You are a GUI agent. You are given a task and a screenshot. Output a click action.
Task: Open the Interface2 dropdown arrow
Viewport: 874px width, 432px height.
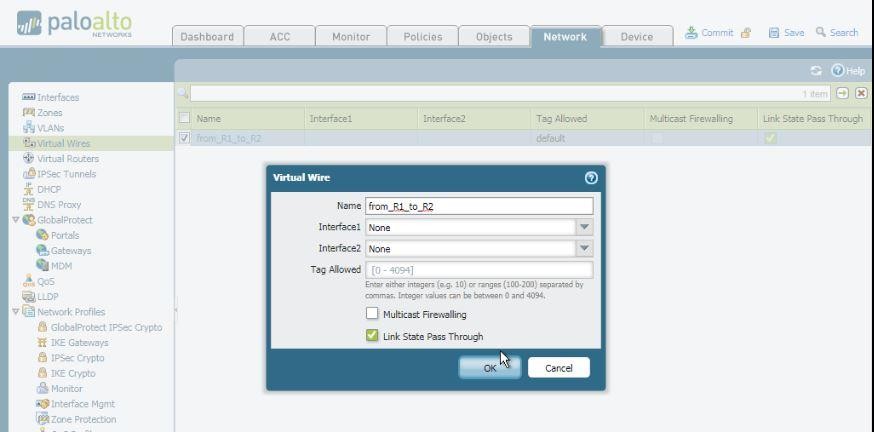pos(584,248)
